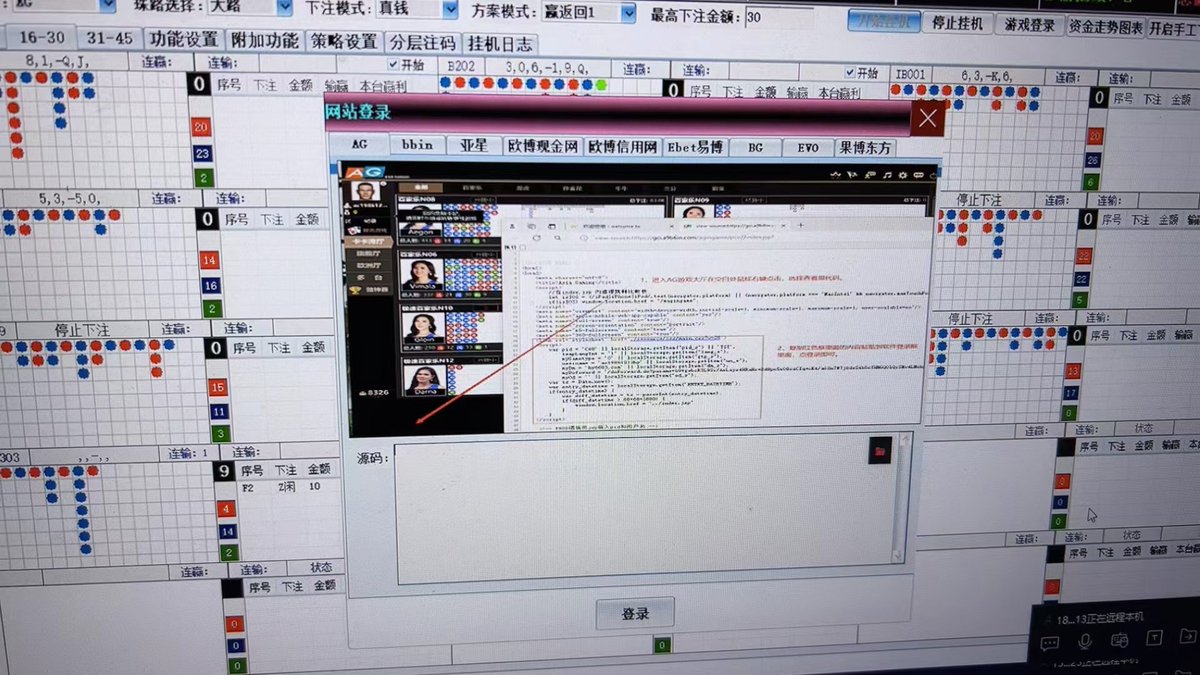Image resolution: width=1200 pixels, height=675 pixels.
Task: Open the 策略设置 tab
Action: coord(344,42)
